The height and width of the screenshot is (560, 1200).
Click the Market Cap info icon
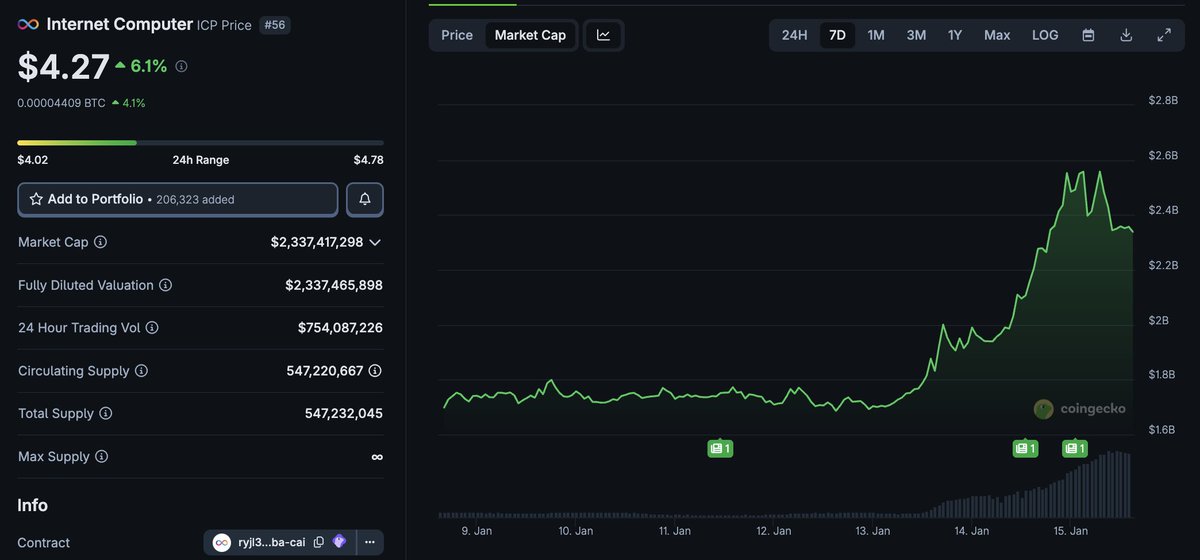point(101,242)
